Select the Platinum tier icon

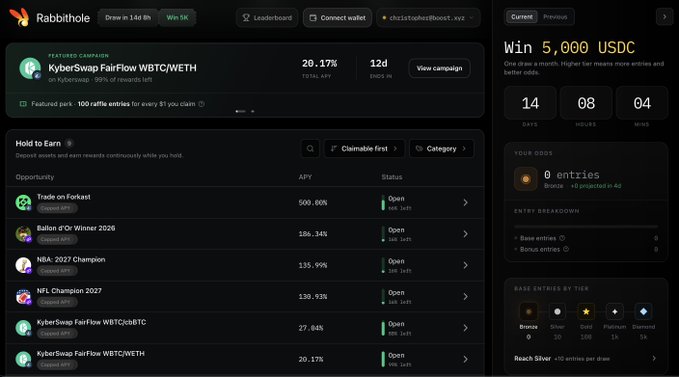[x=614, y=312]
